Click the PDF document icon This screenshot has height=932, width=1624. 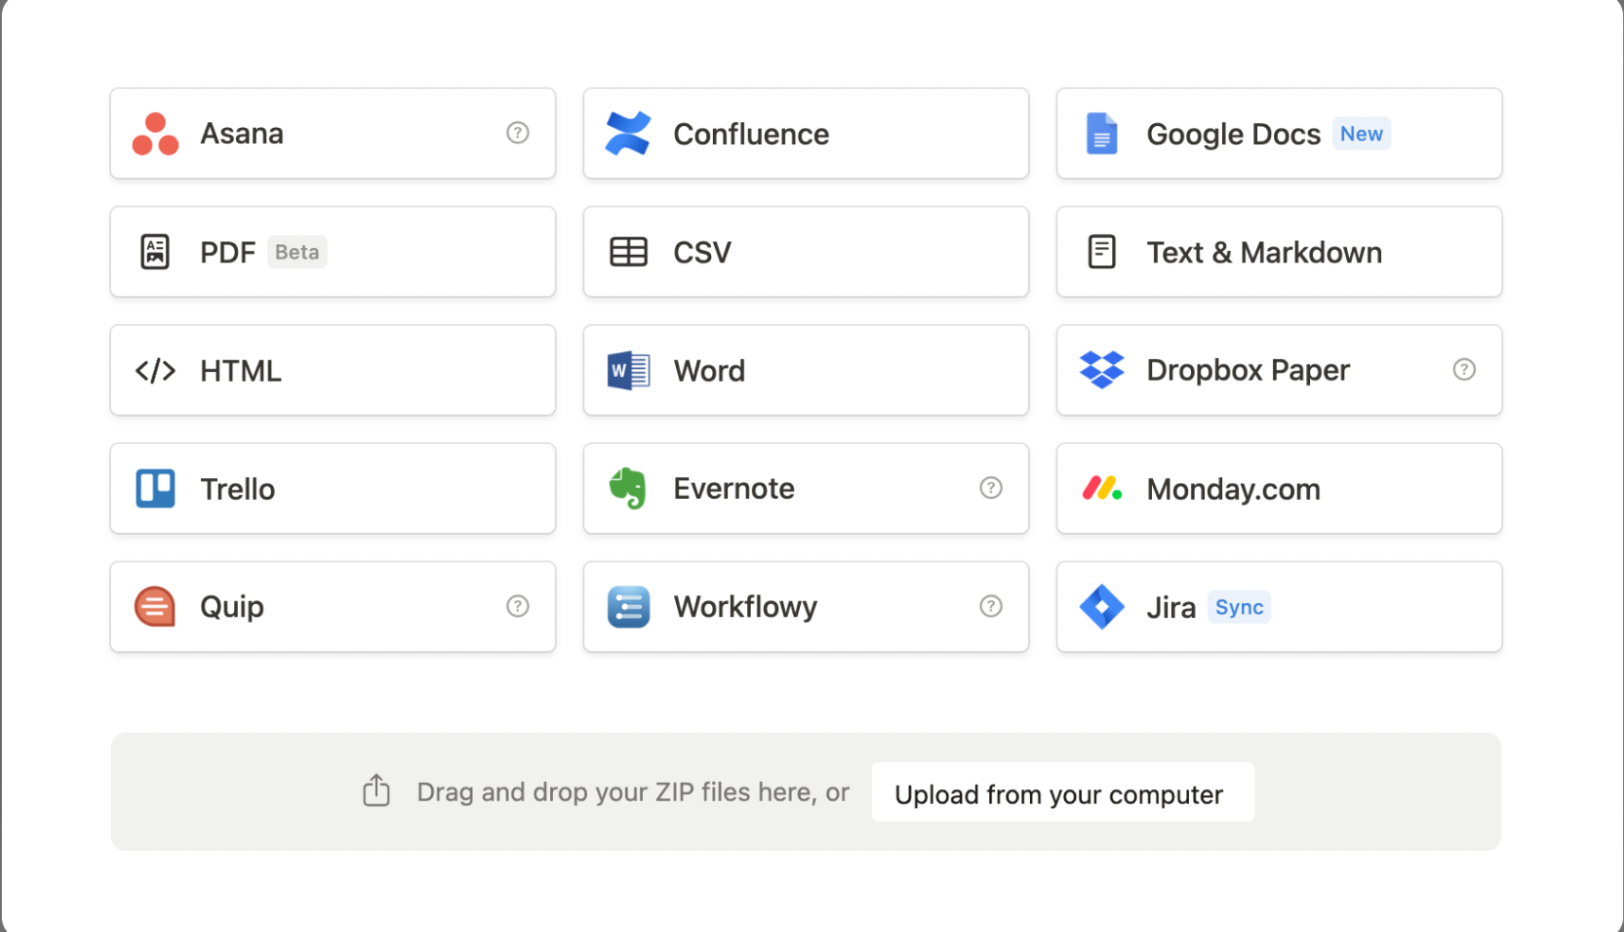[x=155, y=252]
